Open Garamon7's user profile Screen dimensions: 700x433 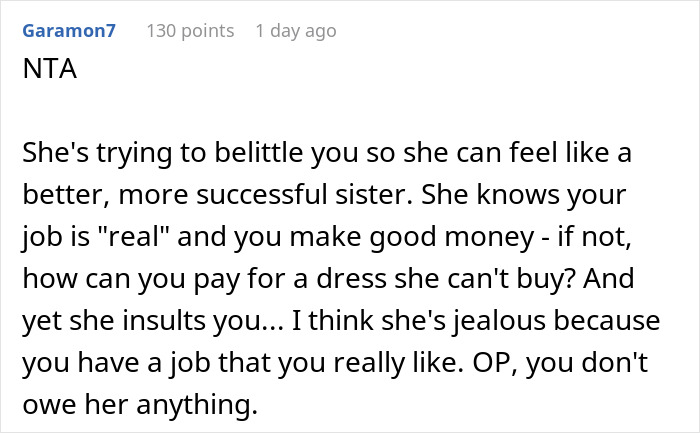[x=68, y=31]
